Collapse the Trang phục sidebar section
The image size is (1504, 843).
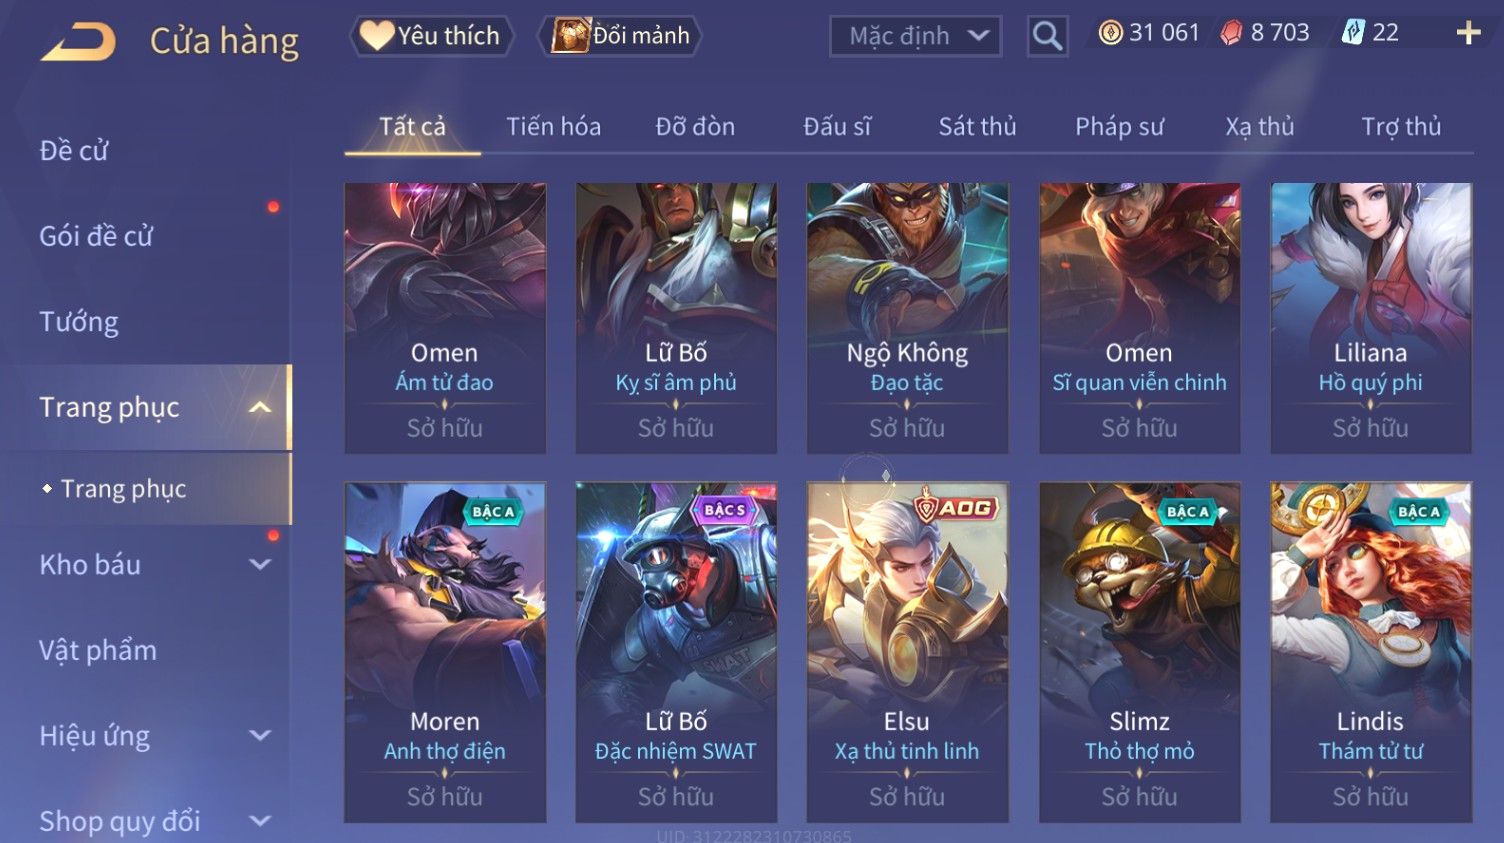260,407
